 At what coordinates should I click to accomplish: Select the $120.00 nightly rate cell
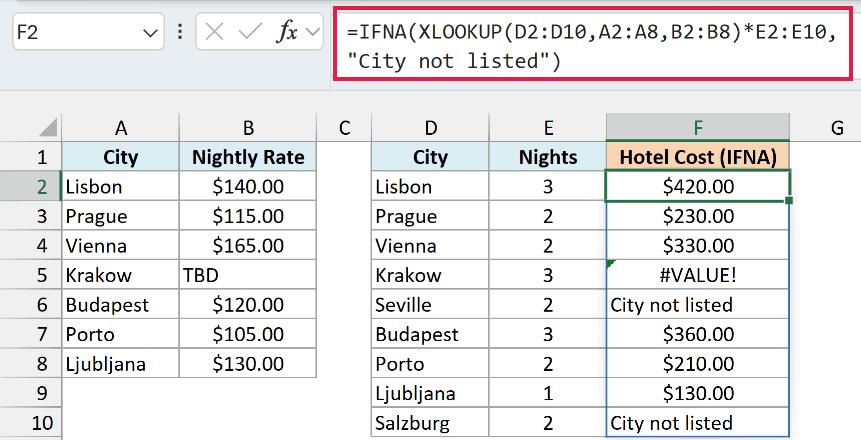[248, 304]
